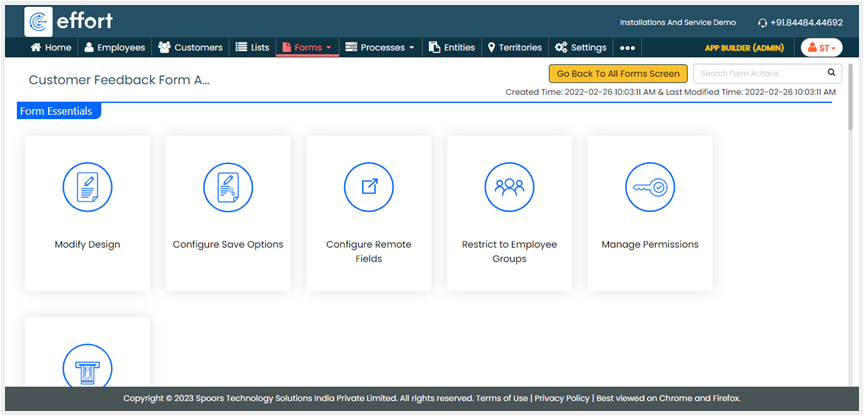Open the Manage Permissions key icon
Screen dimensions: 864x416
click(x=650, y=187)
